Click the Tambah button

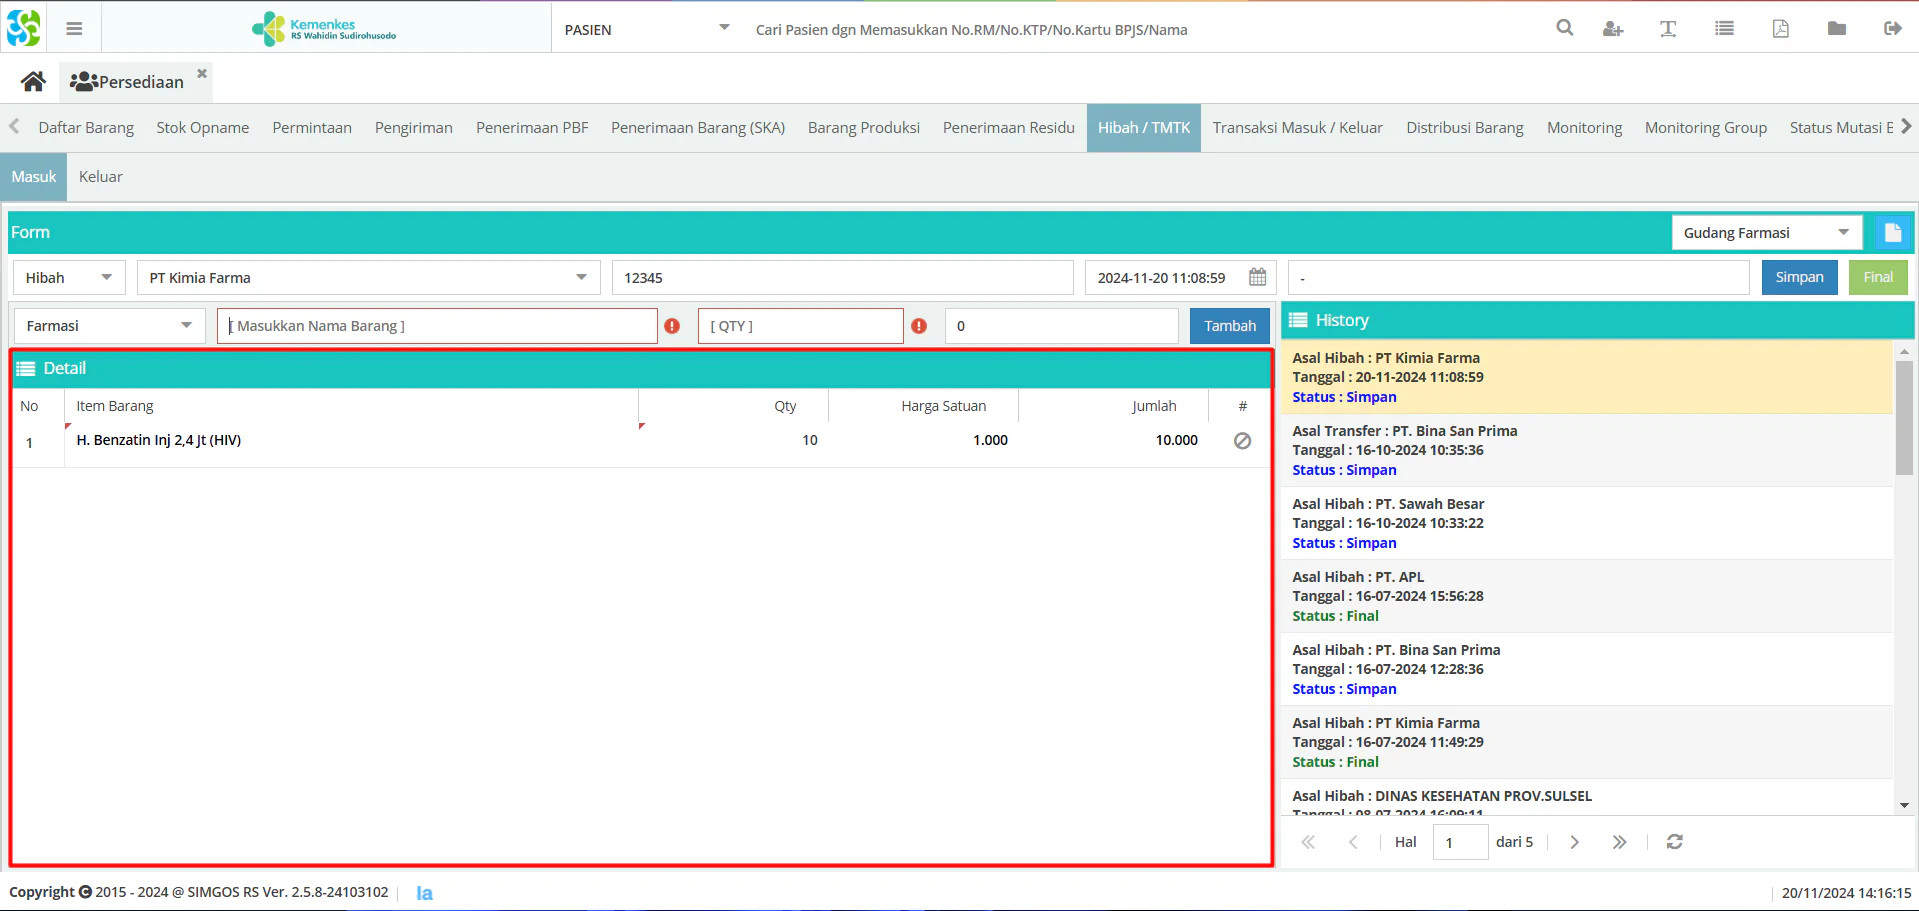pos(1230,326)
